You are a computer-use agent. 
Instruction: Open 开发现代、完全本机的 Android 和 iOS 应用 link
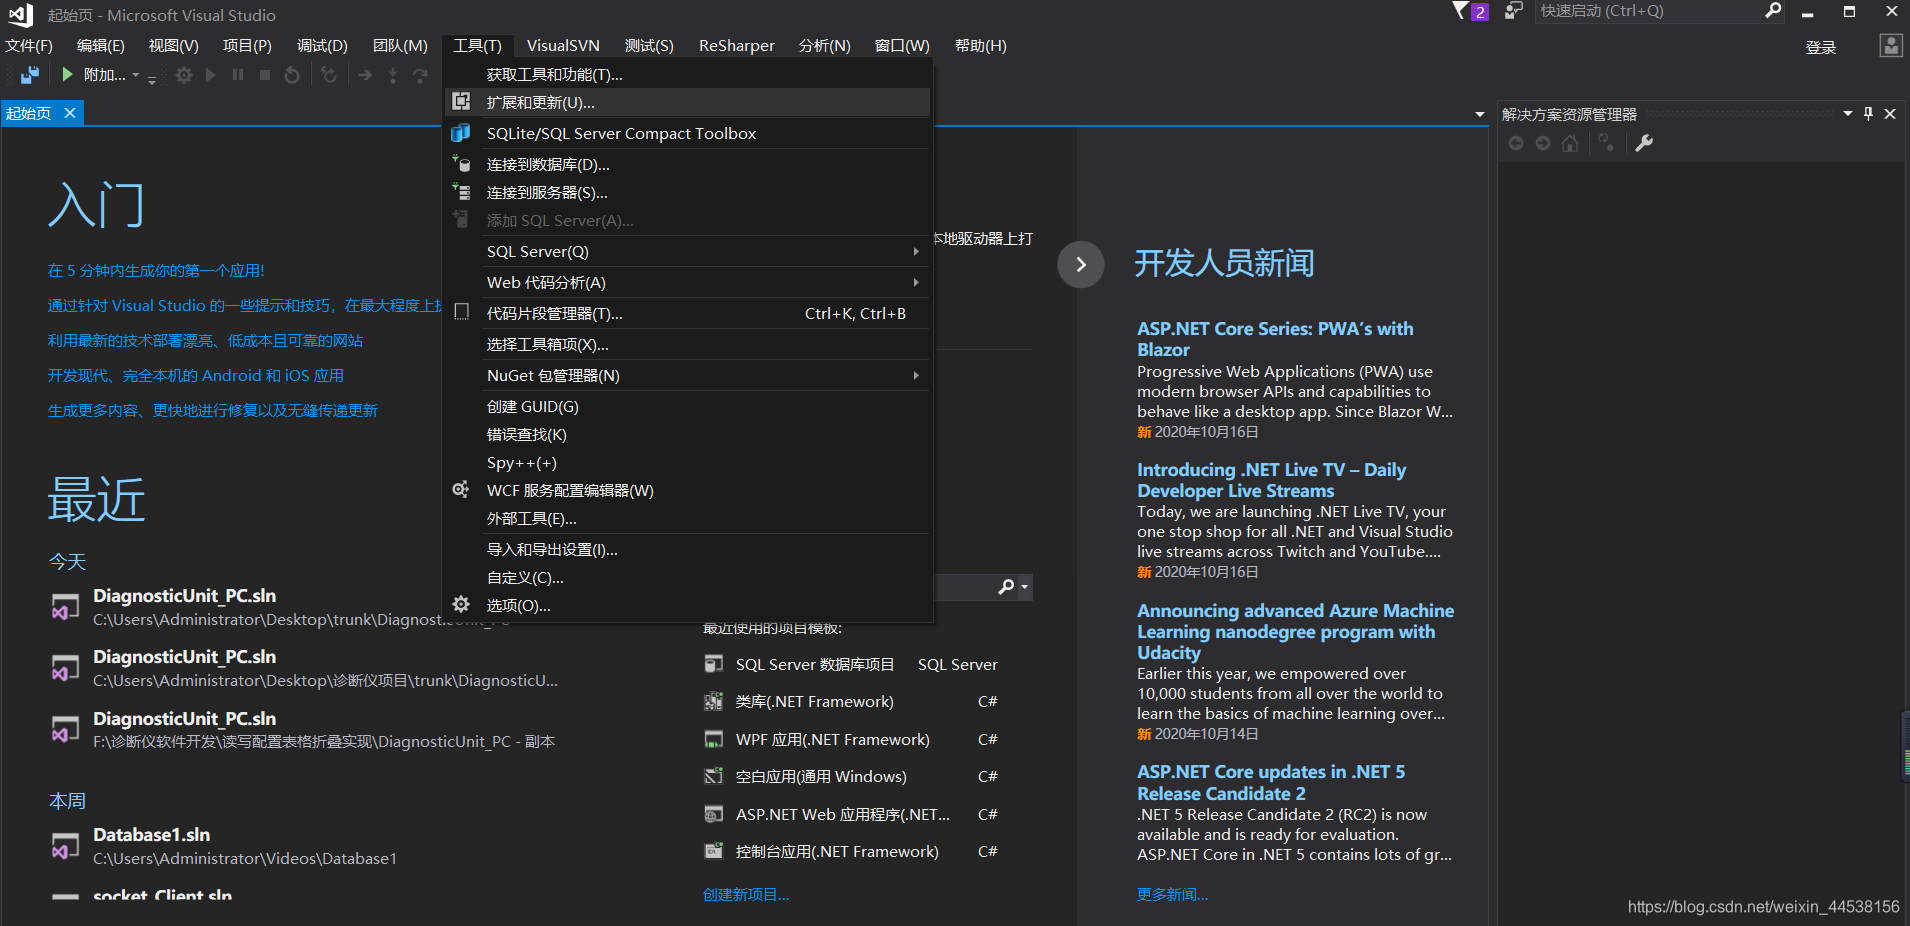196,375
